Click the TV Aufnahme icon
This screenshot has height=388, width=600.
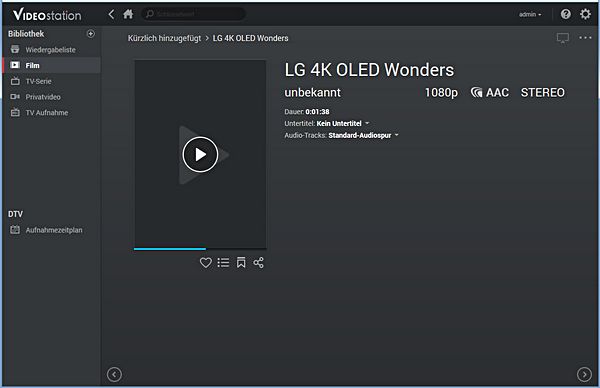click(15, 112)
